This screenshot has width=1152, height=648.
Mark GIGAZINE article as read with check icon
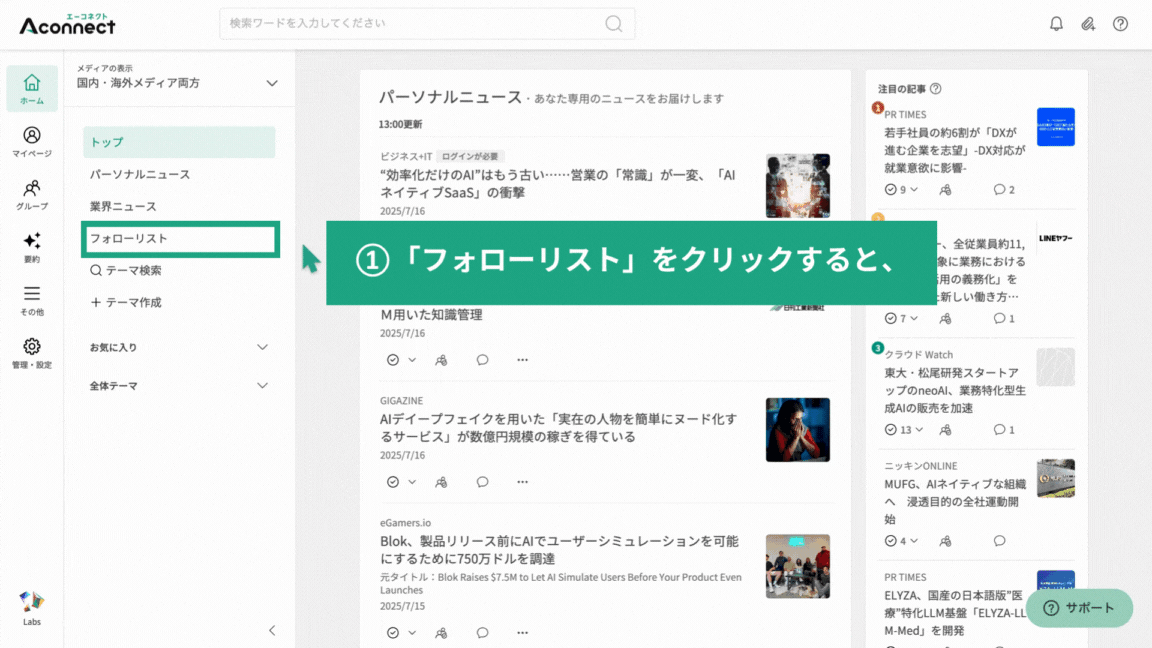point(393,482)
